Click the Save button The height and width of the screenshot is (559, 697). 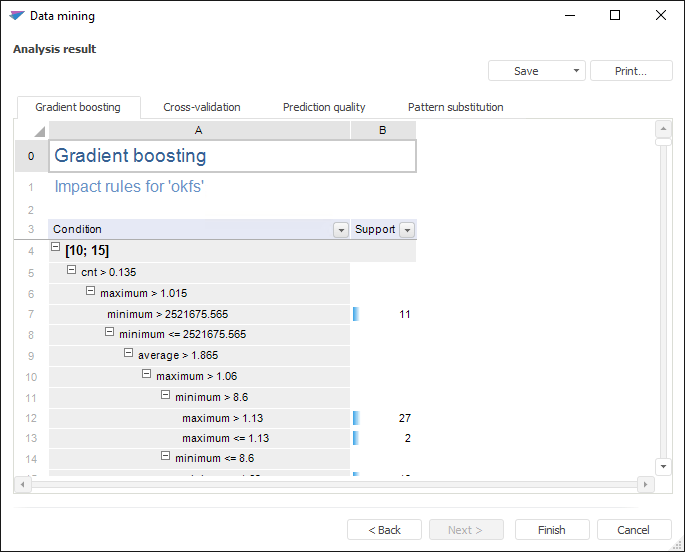pyautogui.click(x=526, y=71)
